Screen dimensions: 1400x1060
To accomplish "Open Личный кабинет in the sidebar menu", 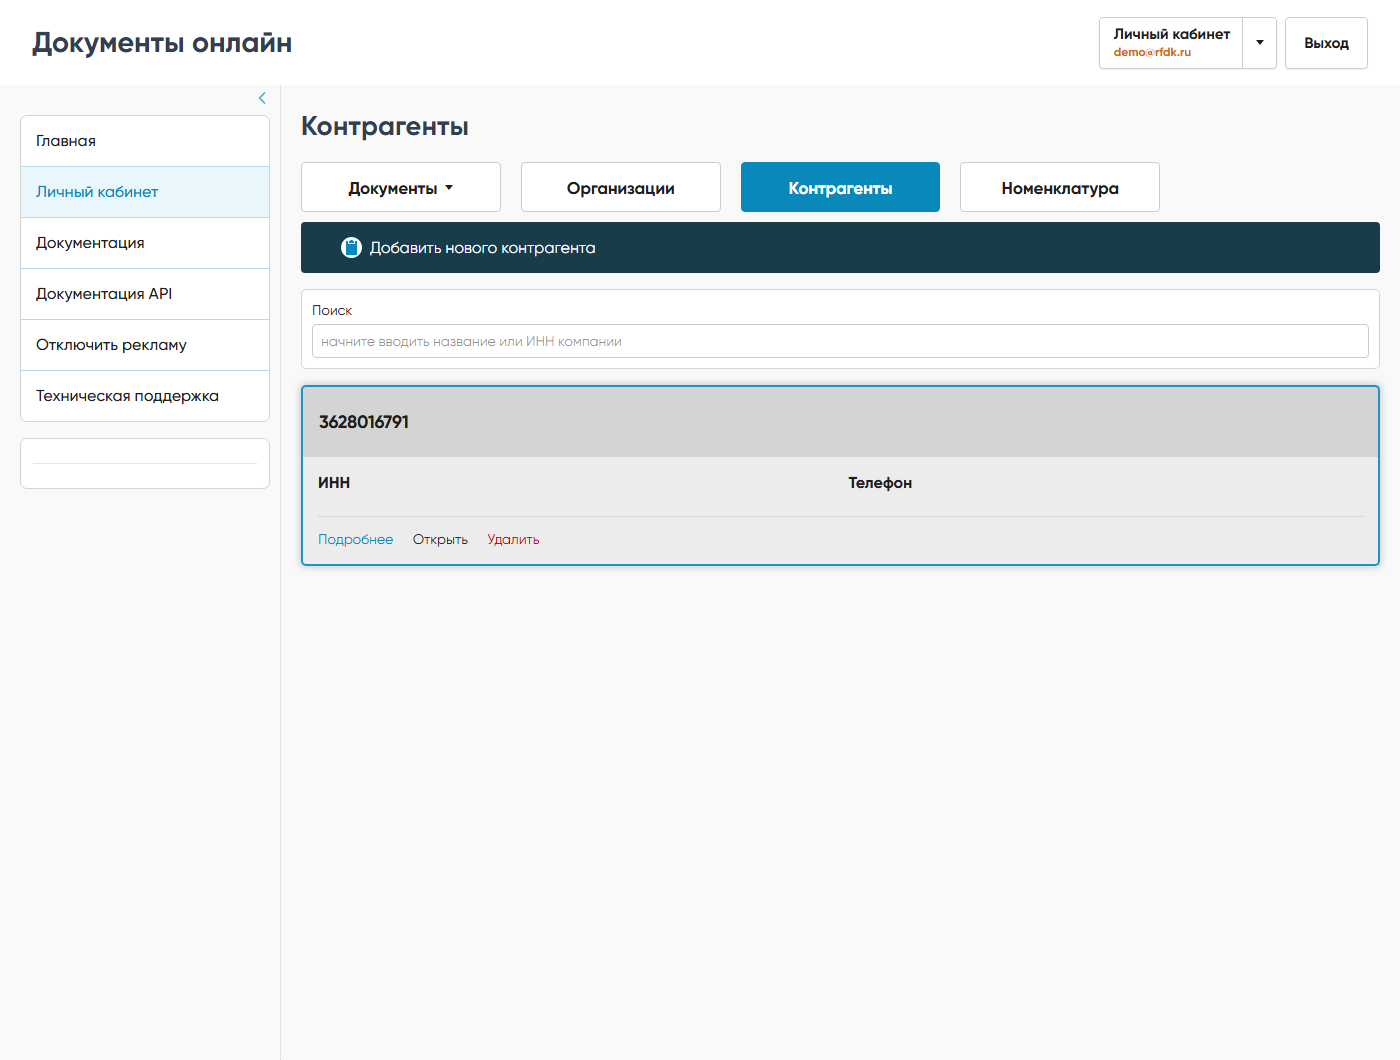I will pos(145,192).
